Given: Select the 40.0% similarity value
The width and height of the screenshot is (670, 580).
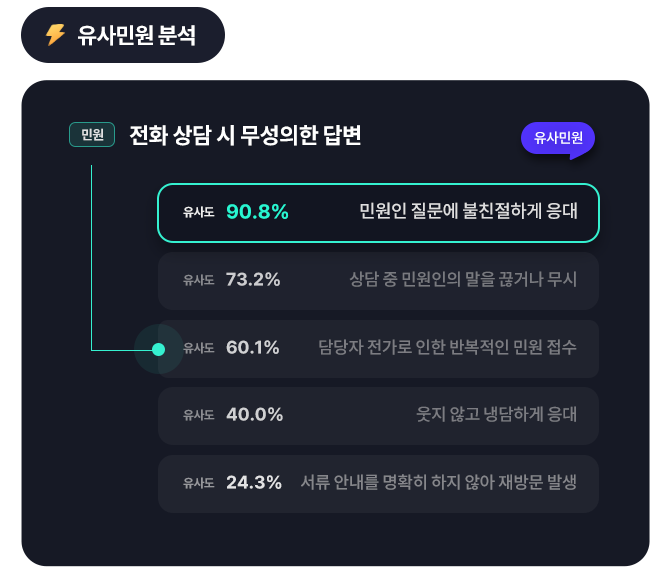Looking at the screenshot, I should click(x=254, y=415).
